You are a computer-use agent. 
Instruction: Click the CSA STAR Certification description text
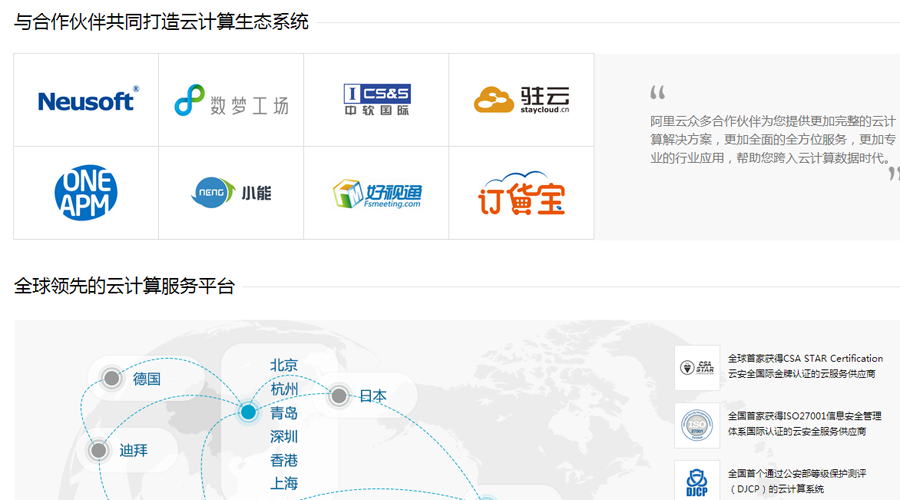click(x=805, y=366)
